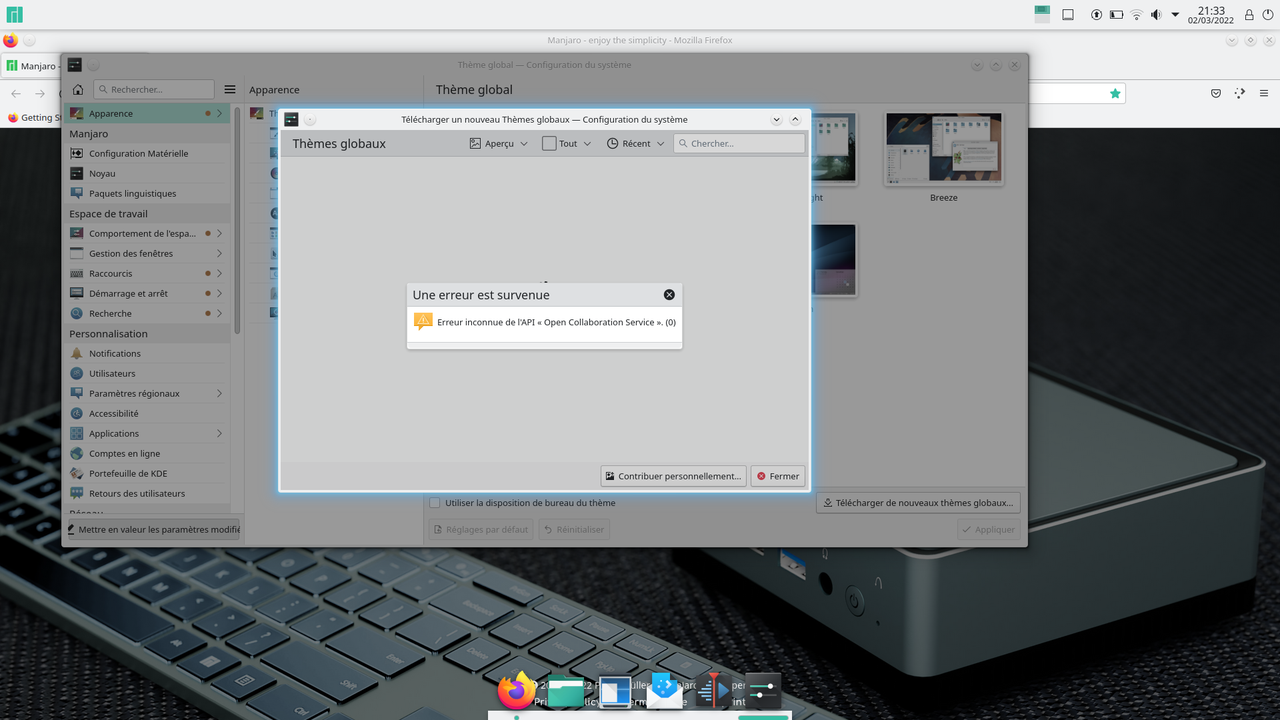Click the power leave icon in panel
The image size is (1280, 720).
tap(1267, 14)
